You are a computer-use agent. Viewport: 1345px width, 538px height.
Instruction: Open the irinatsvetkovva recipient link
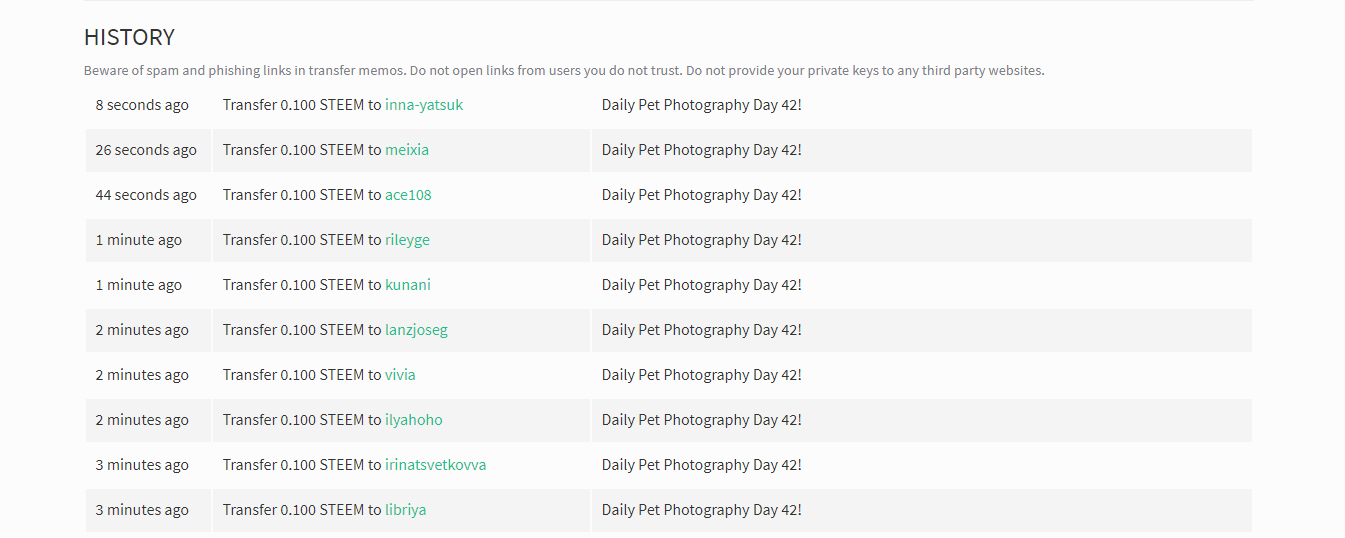(x=435, y=465)
